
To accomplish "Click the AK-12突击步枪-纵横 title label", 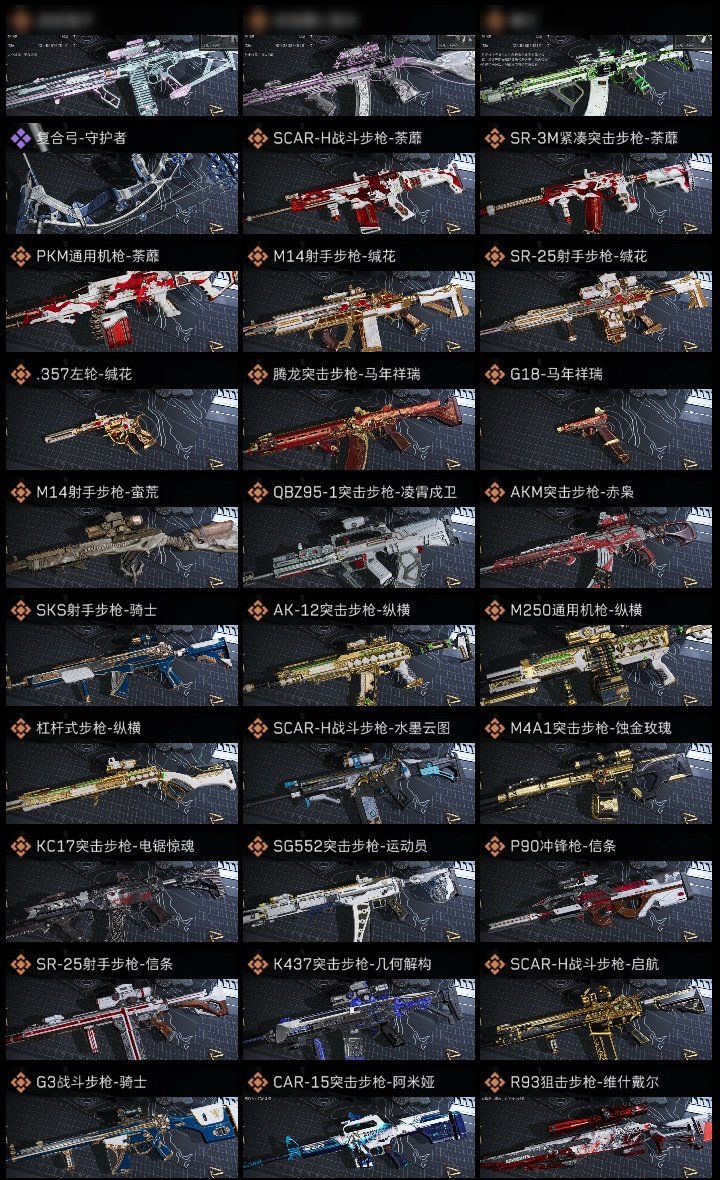I will click(342, 610).
